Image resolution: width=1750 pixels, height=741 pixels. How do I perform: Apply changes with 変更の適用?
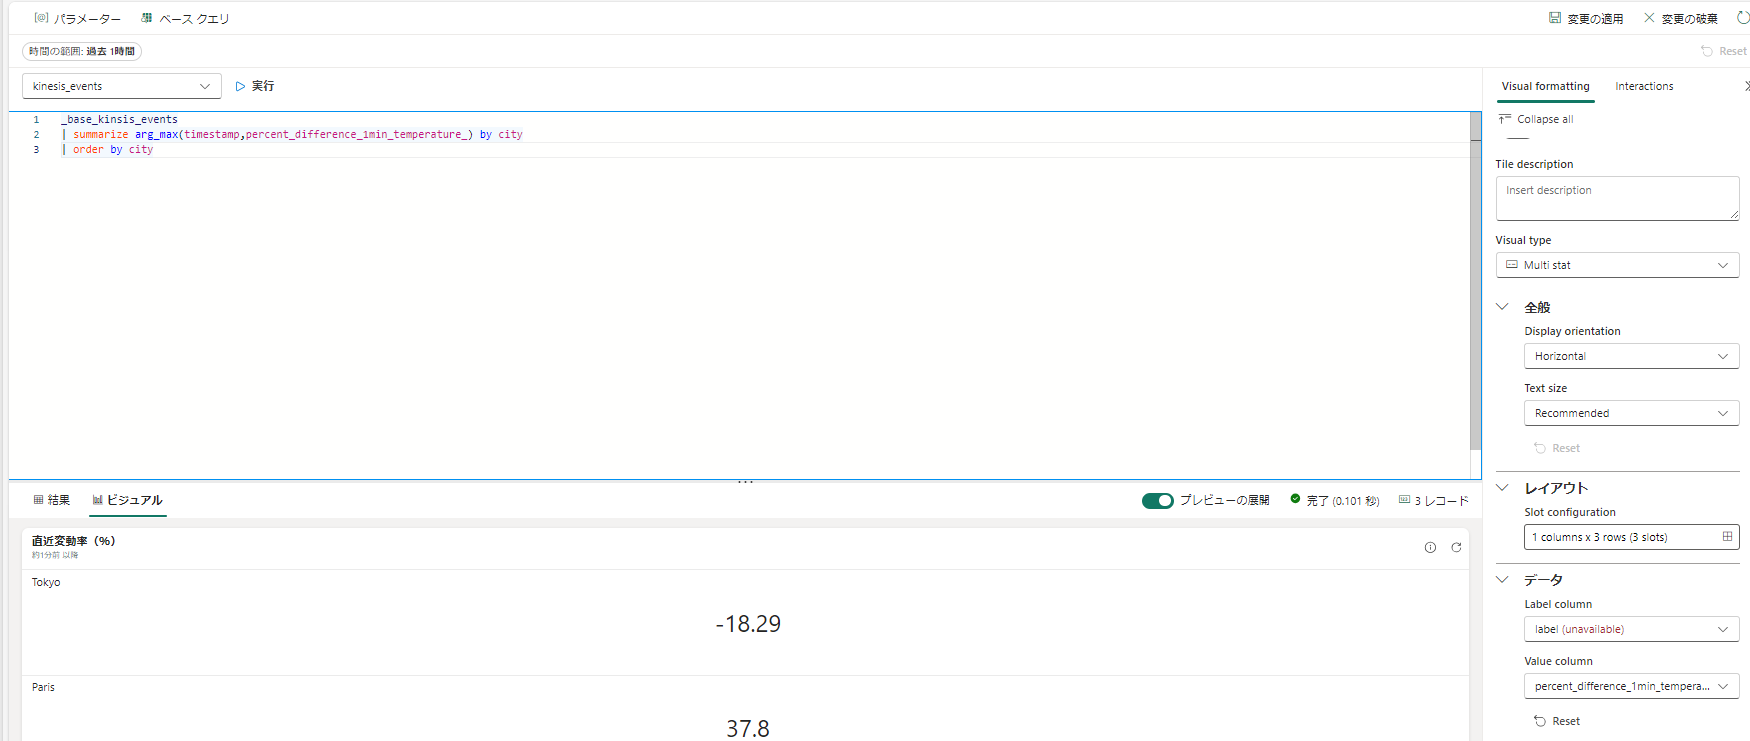tap(1586, 19)
